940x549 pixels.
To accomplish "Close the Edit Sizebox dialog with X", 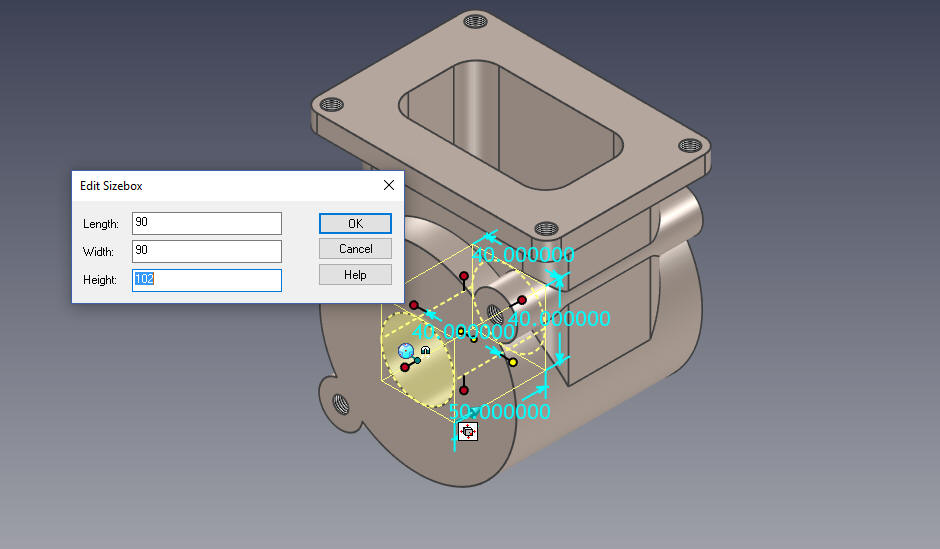I will [x=388, y=185].
